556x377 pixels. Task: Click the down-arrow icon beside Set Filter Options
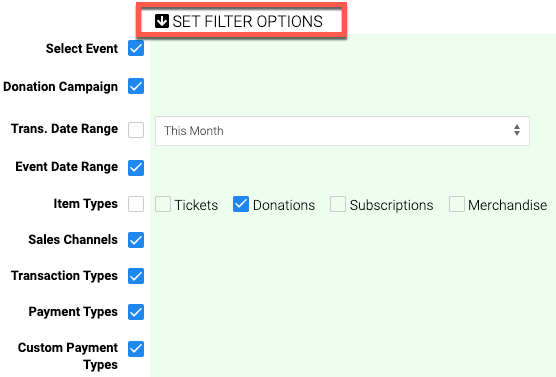162,21
